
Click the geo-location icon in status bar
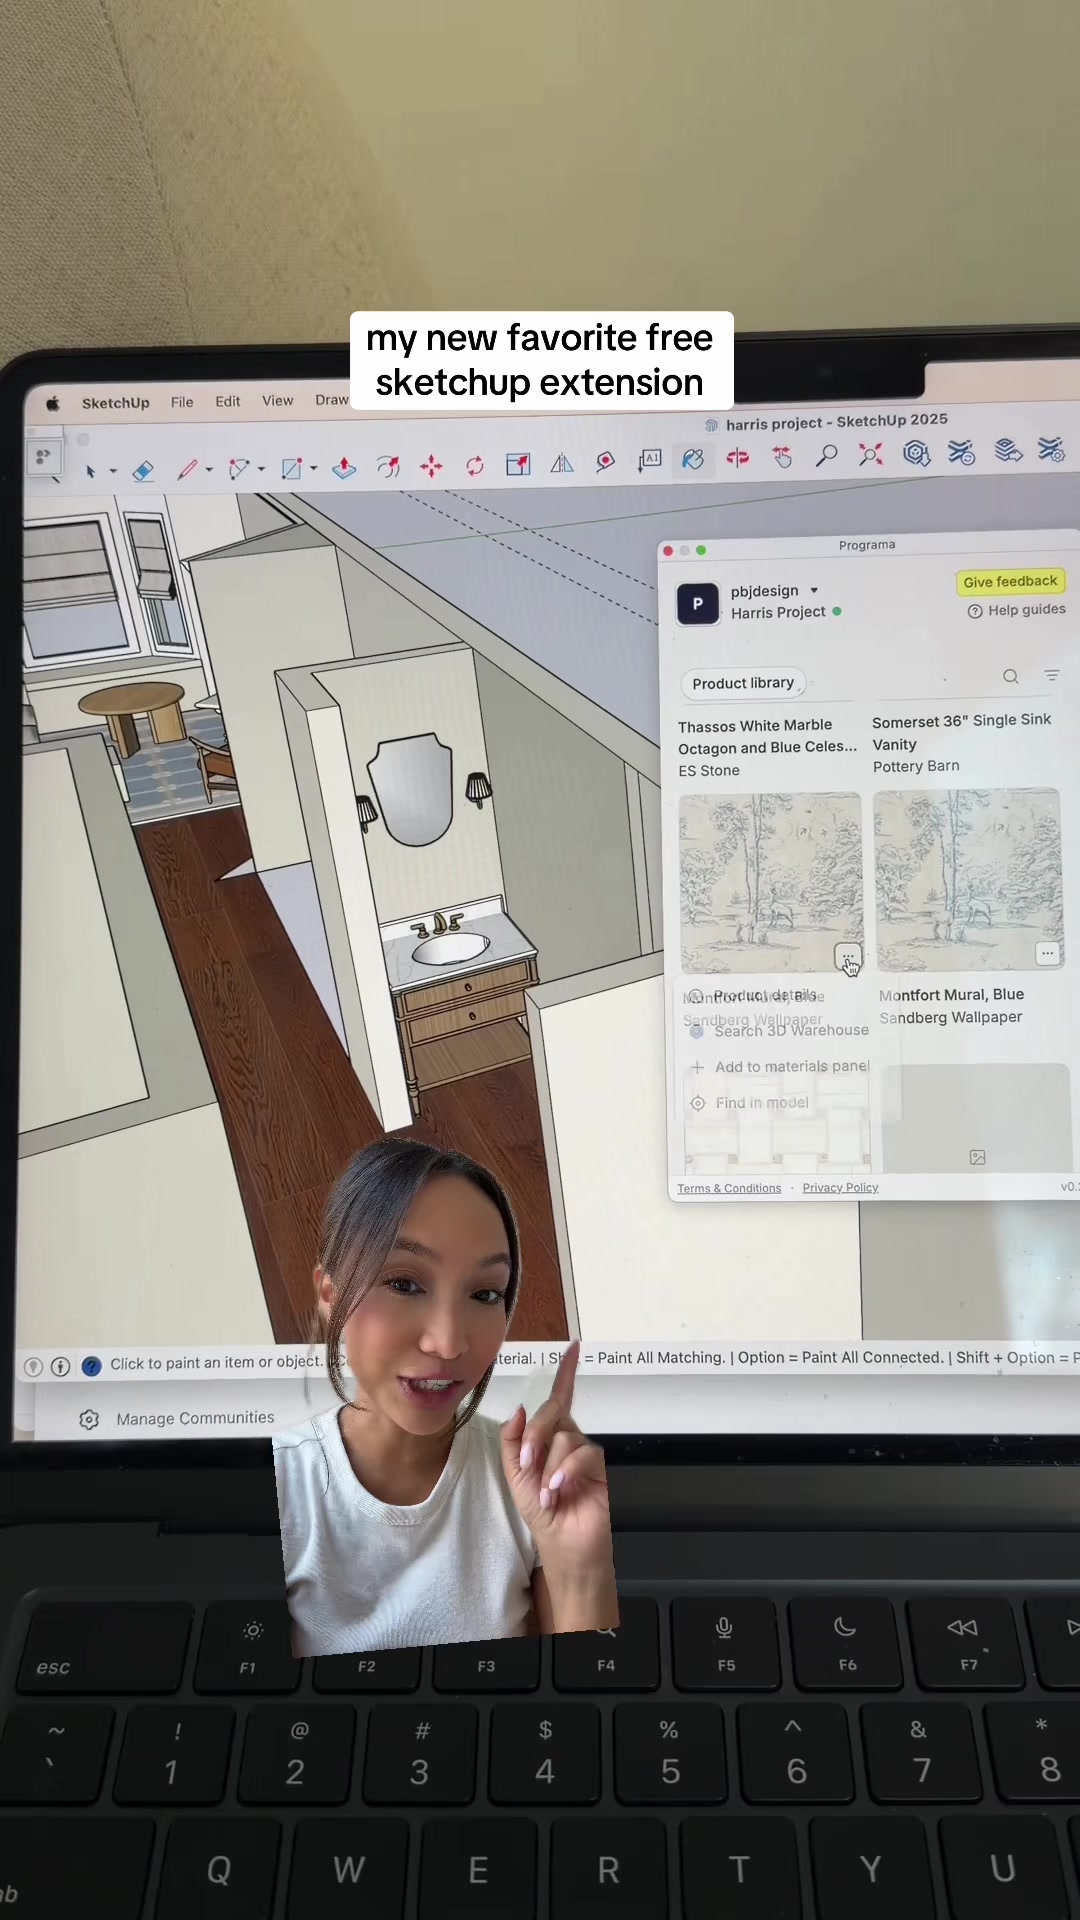coord(33,1367)
